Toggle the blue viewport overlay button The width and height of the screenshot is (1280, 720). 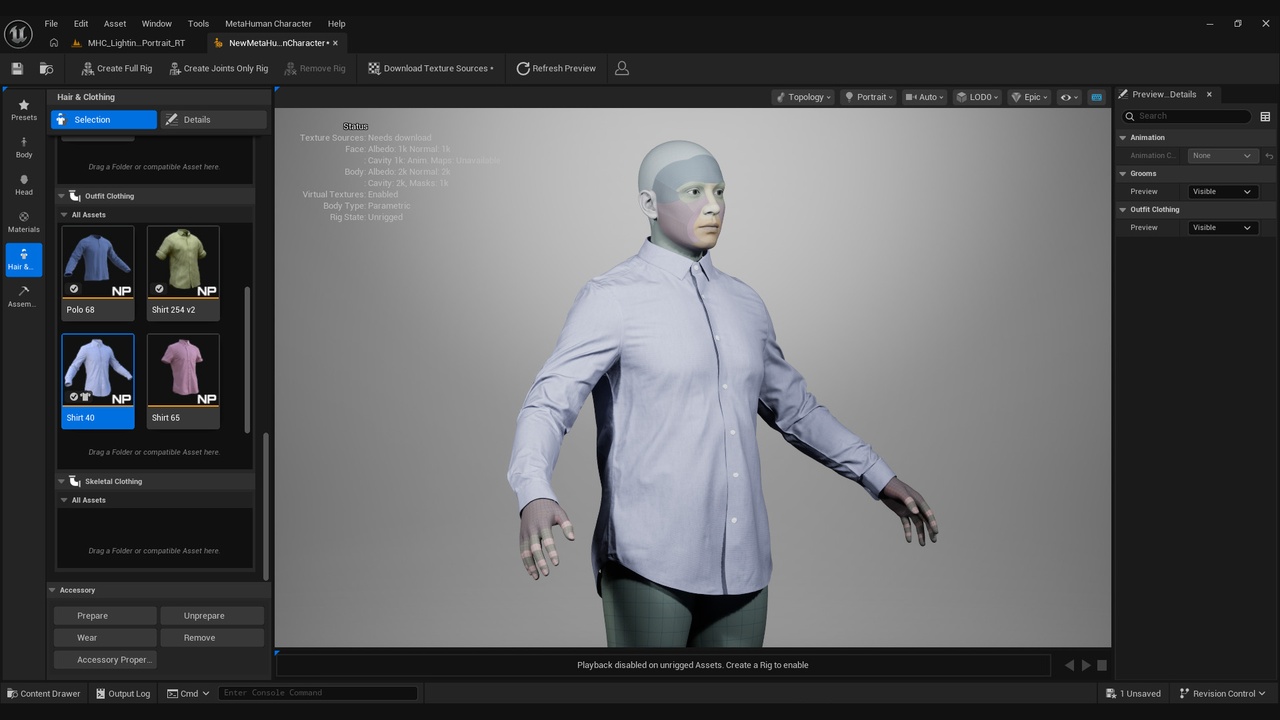click(1096, 97)
